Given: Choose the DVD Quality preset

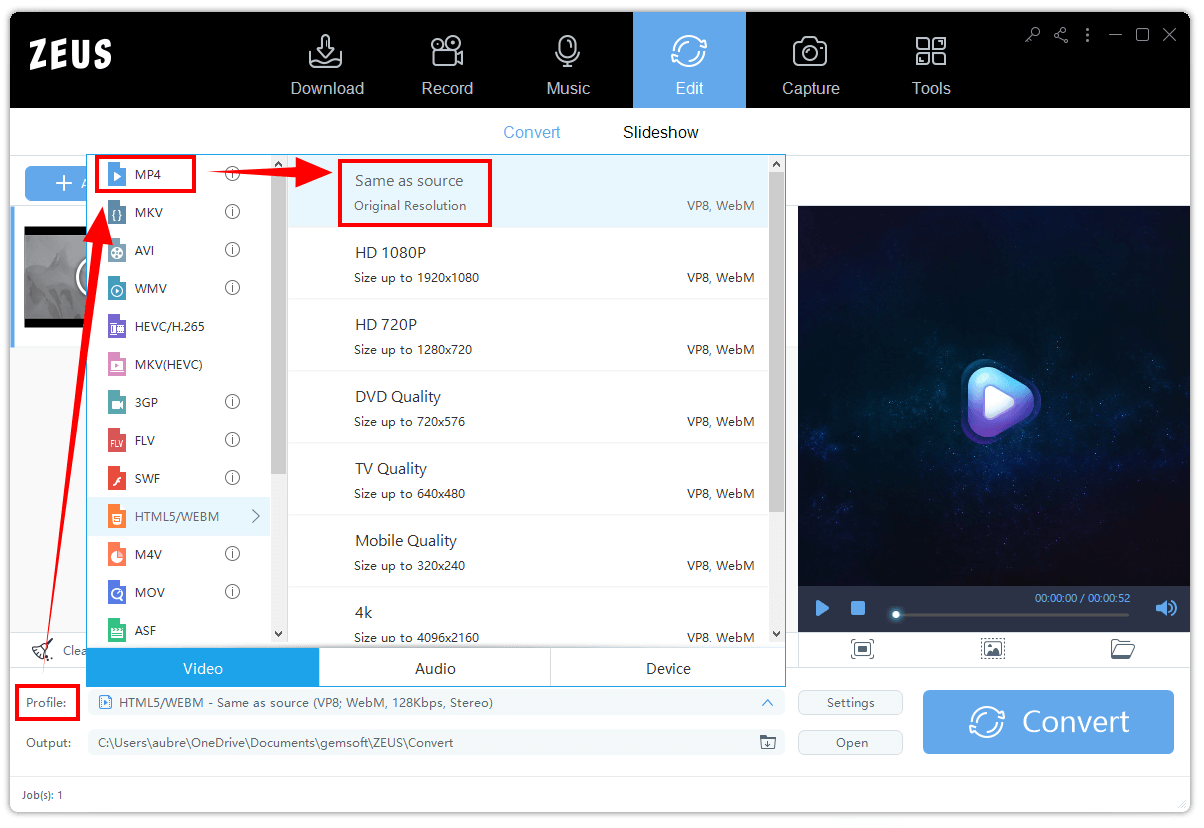Looking at the screenshot, I should click(528, 408).
